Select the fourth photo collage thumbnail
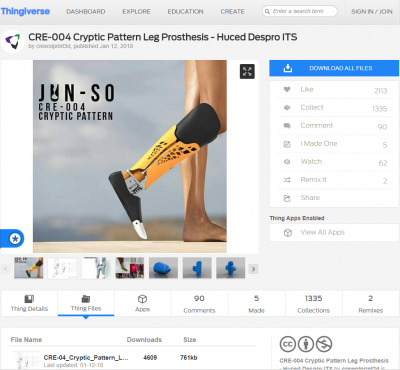Viewport: 400px width, 370px height. (130, 268)
